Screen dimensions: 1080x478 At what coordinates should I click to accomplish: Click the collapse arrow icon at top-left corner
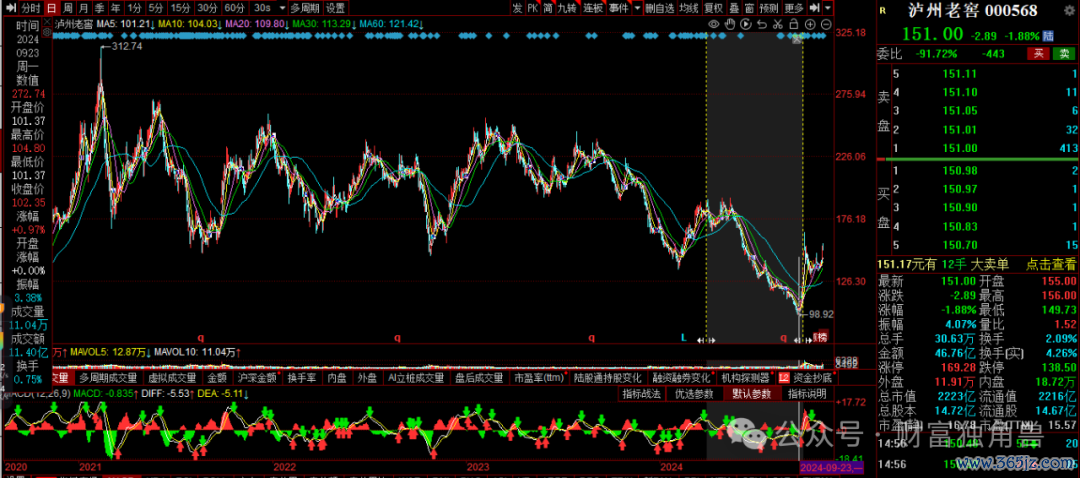(10, 8)
